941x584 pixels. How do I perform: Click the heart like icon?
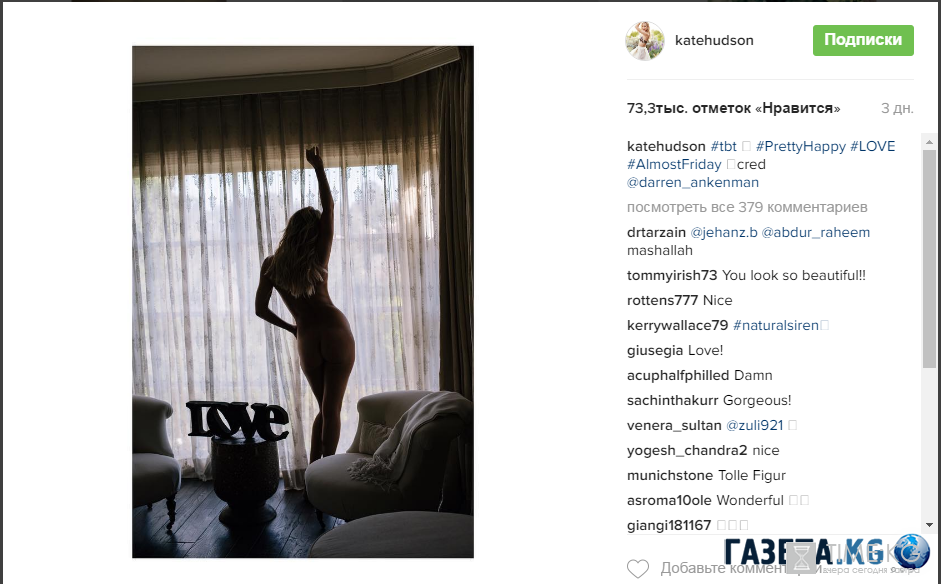(x=638, y=568)
